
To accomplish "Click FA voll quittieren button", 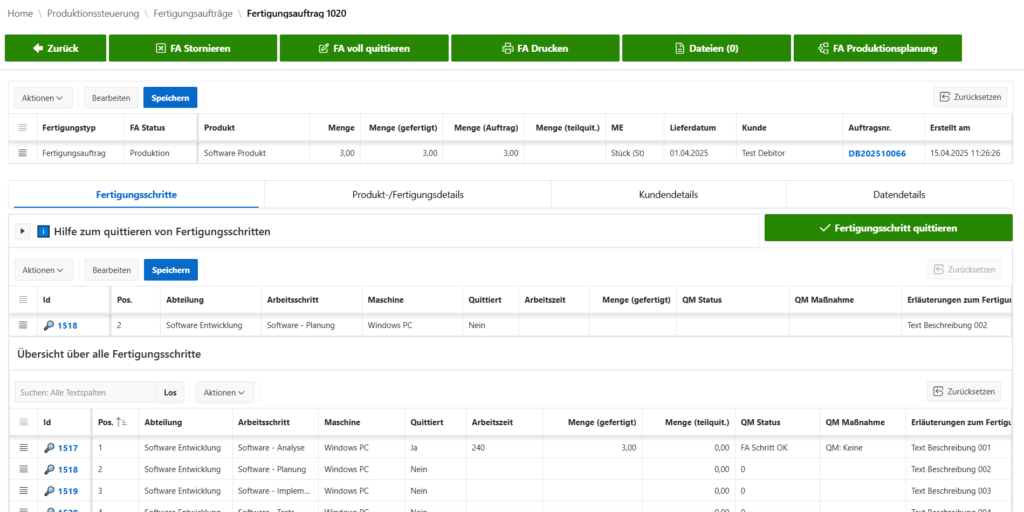I will [x=364, y=48].
